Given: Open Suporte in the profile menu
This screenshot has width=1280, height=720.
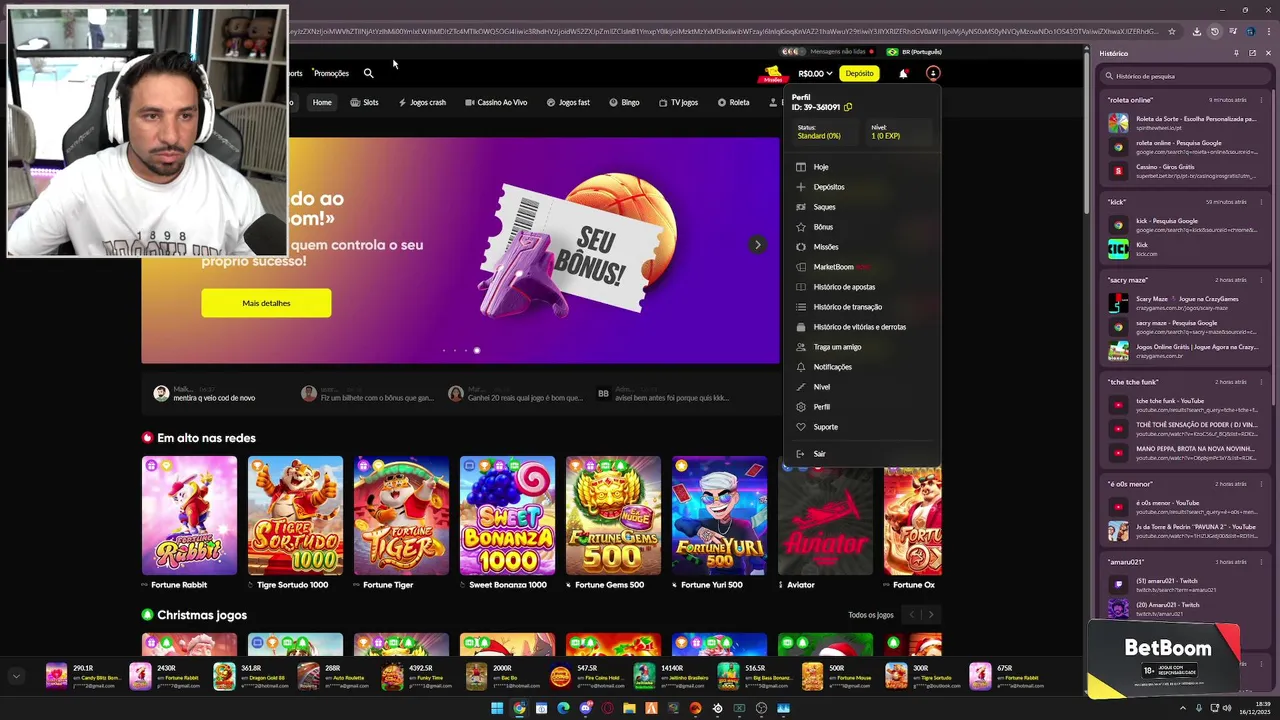Looking at the screenshot, I should coord(825,427).
